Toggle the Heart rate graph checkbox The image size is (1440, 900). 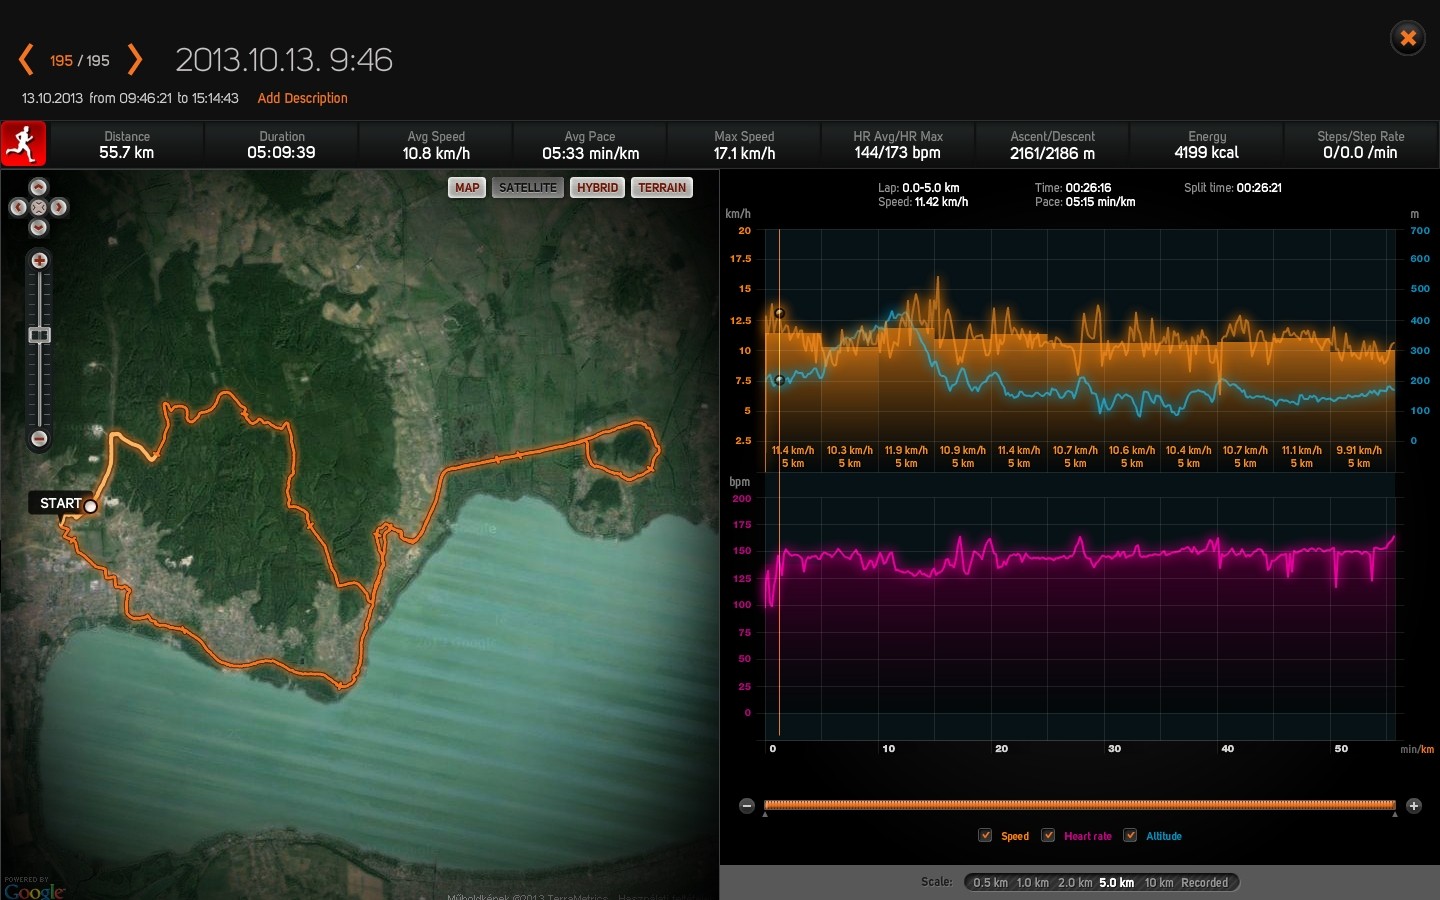click(1048, 835)
